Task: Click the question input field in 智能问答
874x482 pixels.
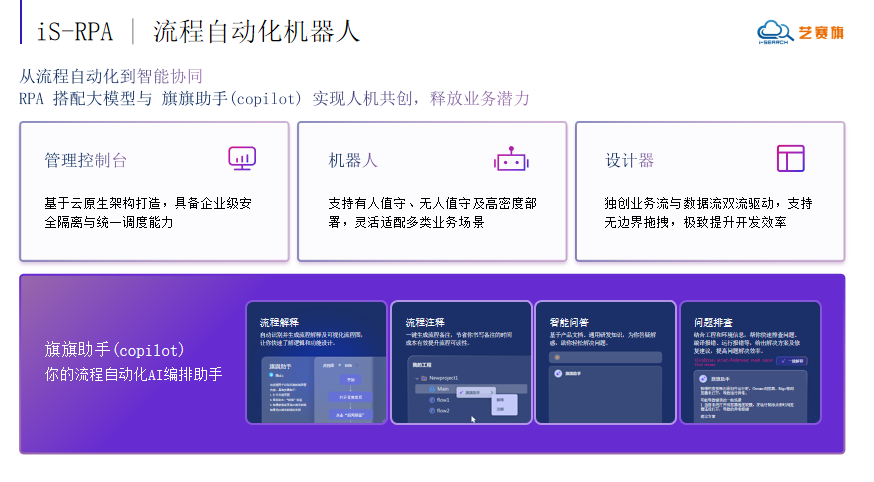Action: (x=605, y=356)
